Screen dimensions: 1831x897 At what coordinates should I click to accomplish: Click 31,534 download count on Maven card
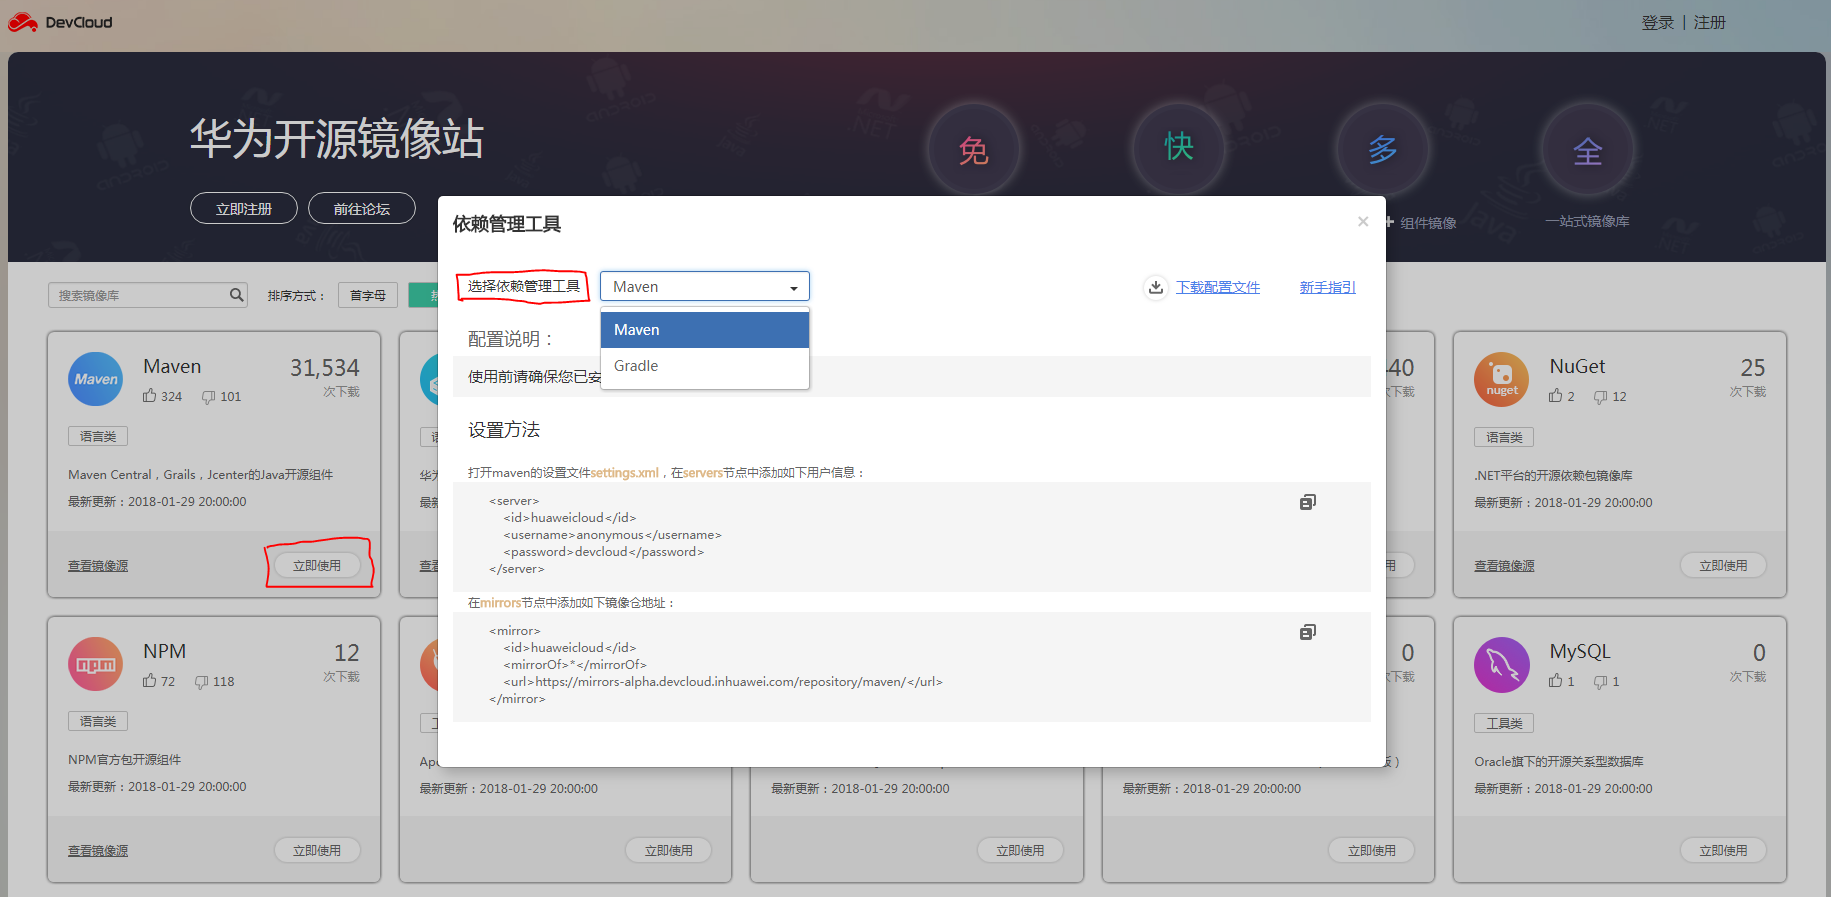tap(325, 368)
